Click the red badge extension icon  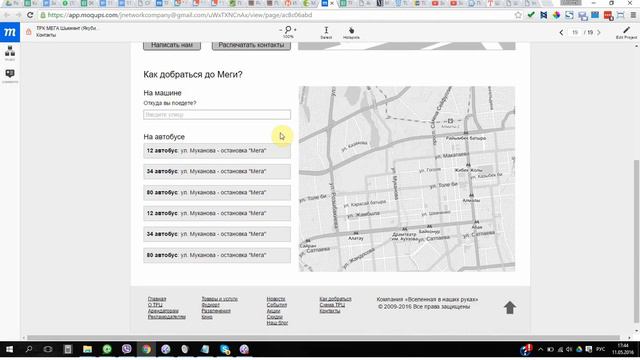(x=608, y=15)
